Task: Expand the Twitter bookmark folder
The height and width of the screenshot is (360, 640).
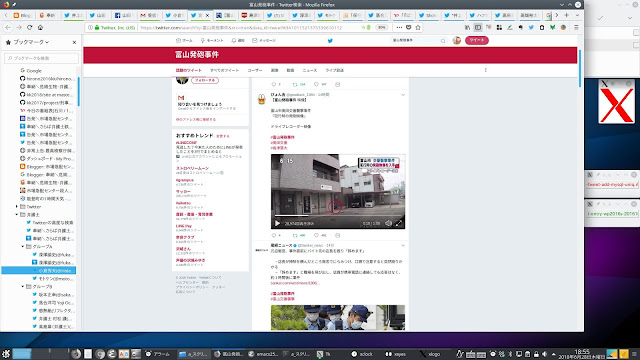Action: [17, 207]
